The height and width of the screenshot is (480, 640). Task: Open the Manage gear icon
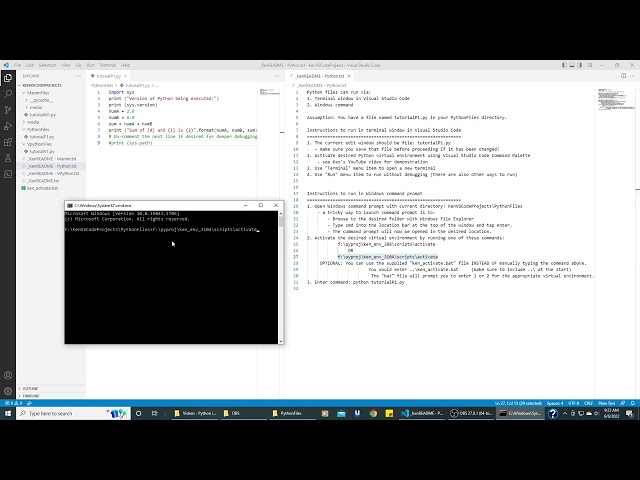(8, 391)
